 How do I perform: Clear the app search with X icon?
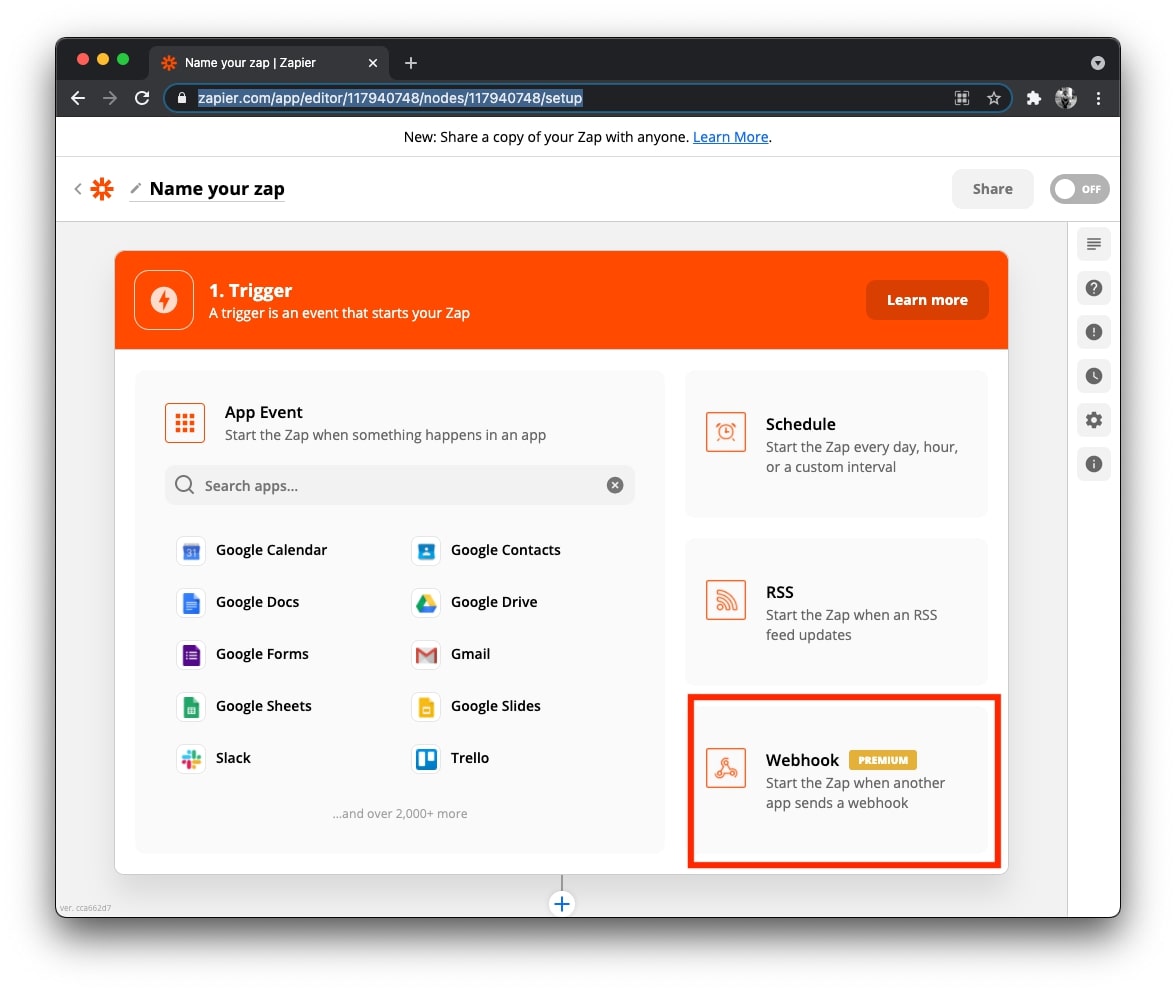pos(615,485)
